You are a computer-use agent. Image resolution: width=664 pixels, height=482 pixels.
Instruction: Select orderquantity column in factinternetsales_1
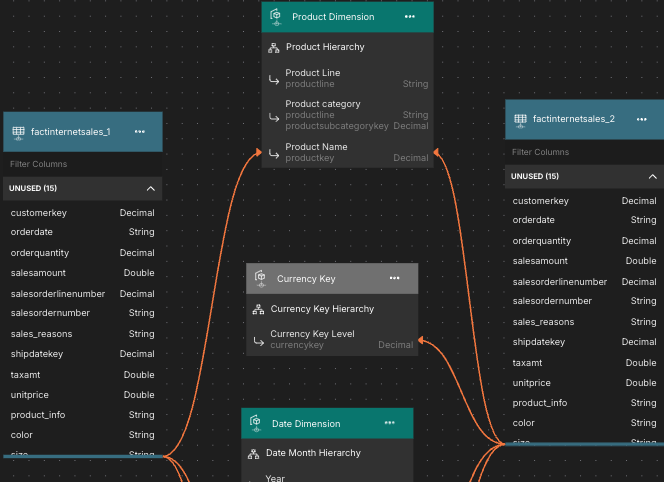pos(83,253)
